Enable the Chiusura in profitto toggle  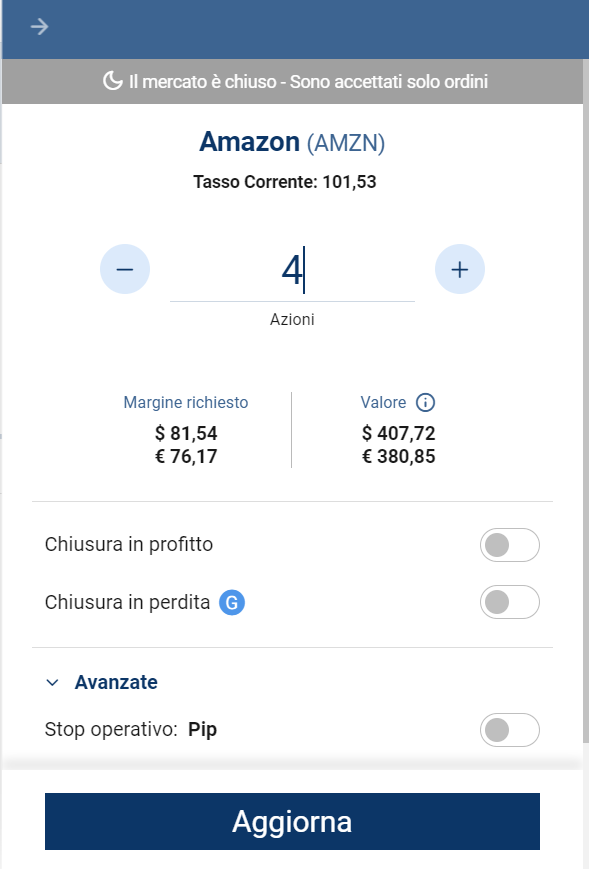[509, 545]
